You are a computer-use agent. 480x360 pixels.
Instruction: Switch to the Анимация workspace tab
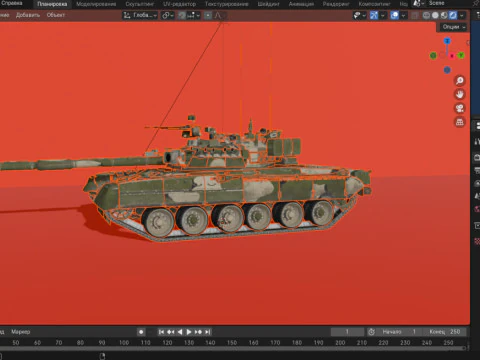coord(301,4)
